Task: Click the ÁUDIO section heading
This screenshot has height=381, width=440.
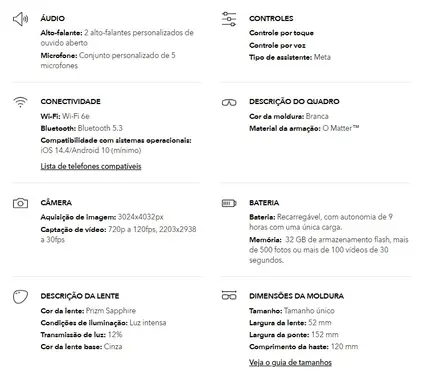Action: (53, 18)
